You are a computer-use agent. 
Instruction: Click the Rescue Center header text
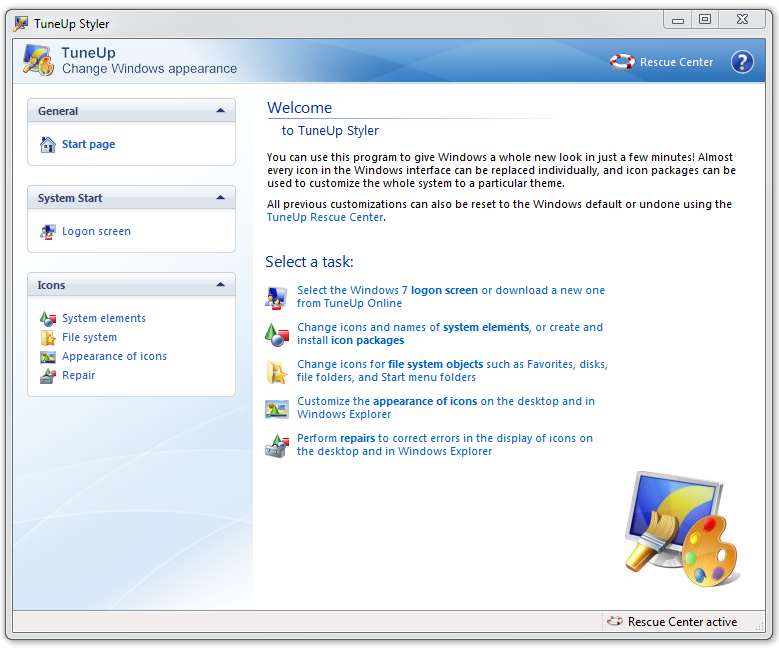676,62
